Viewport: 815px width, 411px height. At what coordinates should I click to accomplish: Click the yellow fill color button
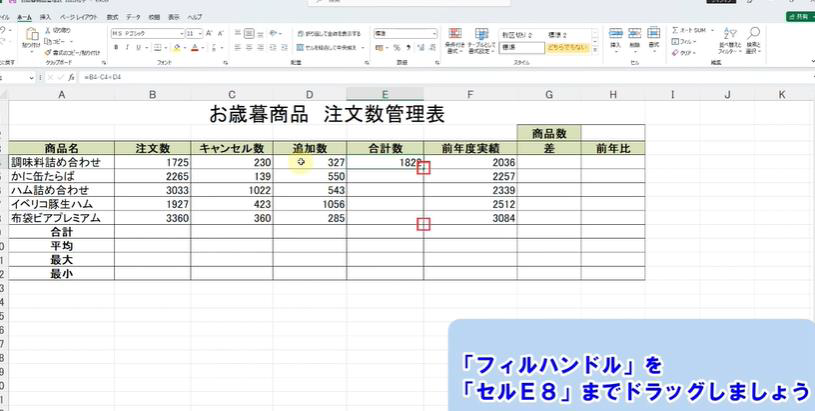pyautogui.click(x=177, y=46)
